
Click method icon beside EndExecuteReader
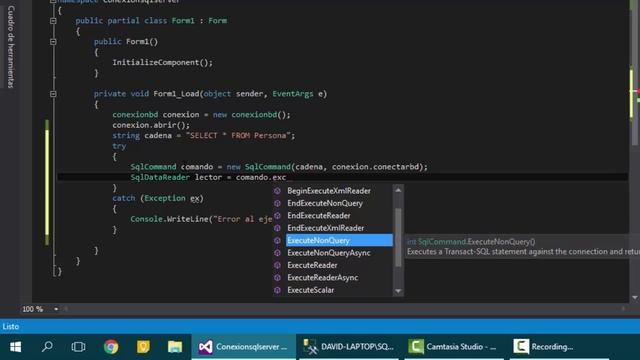tap(277, 216)
